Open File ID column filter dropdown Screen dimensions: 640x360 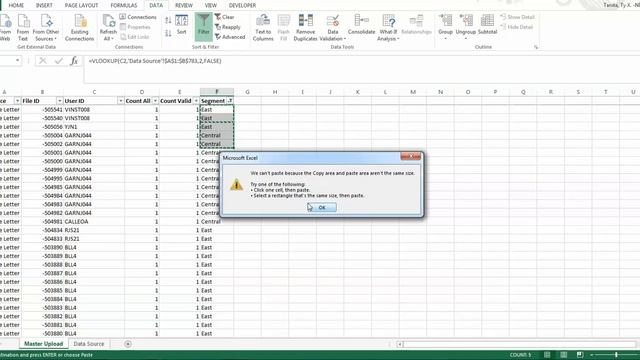coord(59,101)
